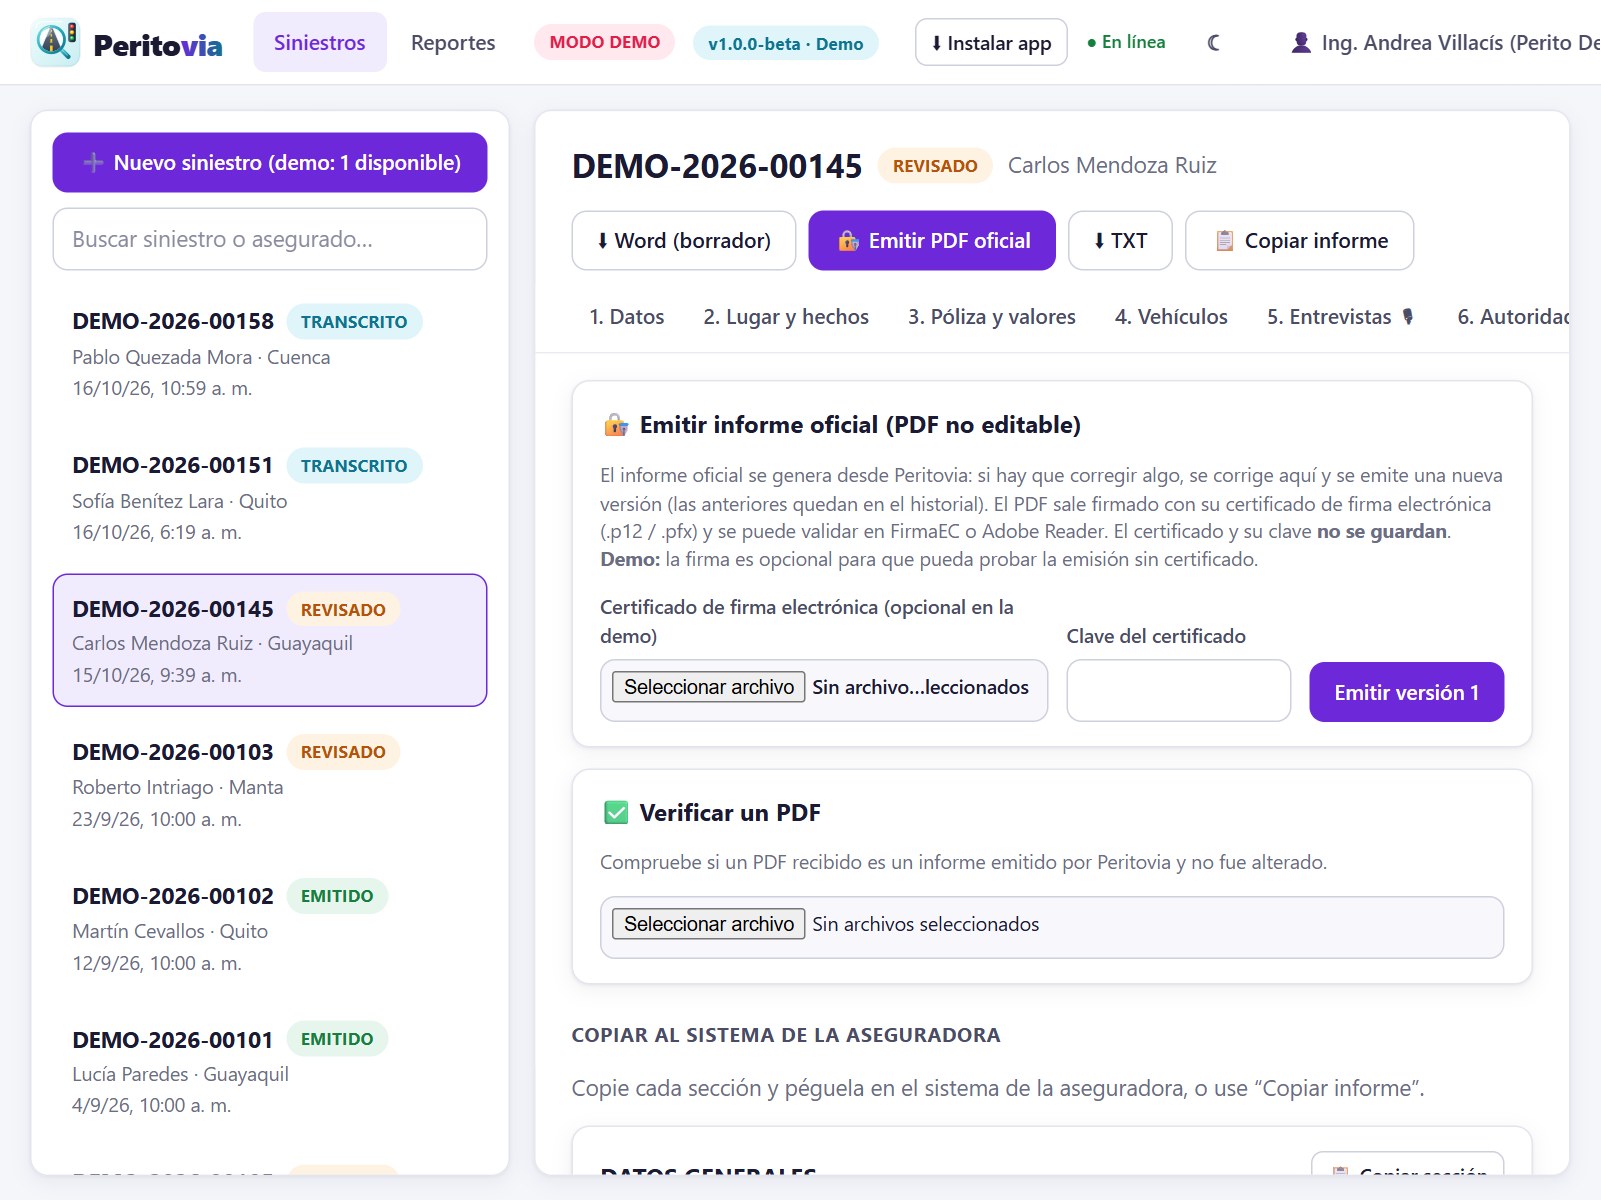Click the plus icon on Nuevo siniestro
Screen dimensions: 1601x1200
tap(93, 163)
